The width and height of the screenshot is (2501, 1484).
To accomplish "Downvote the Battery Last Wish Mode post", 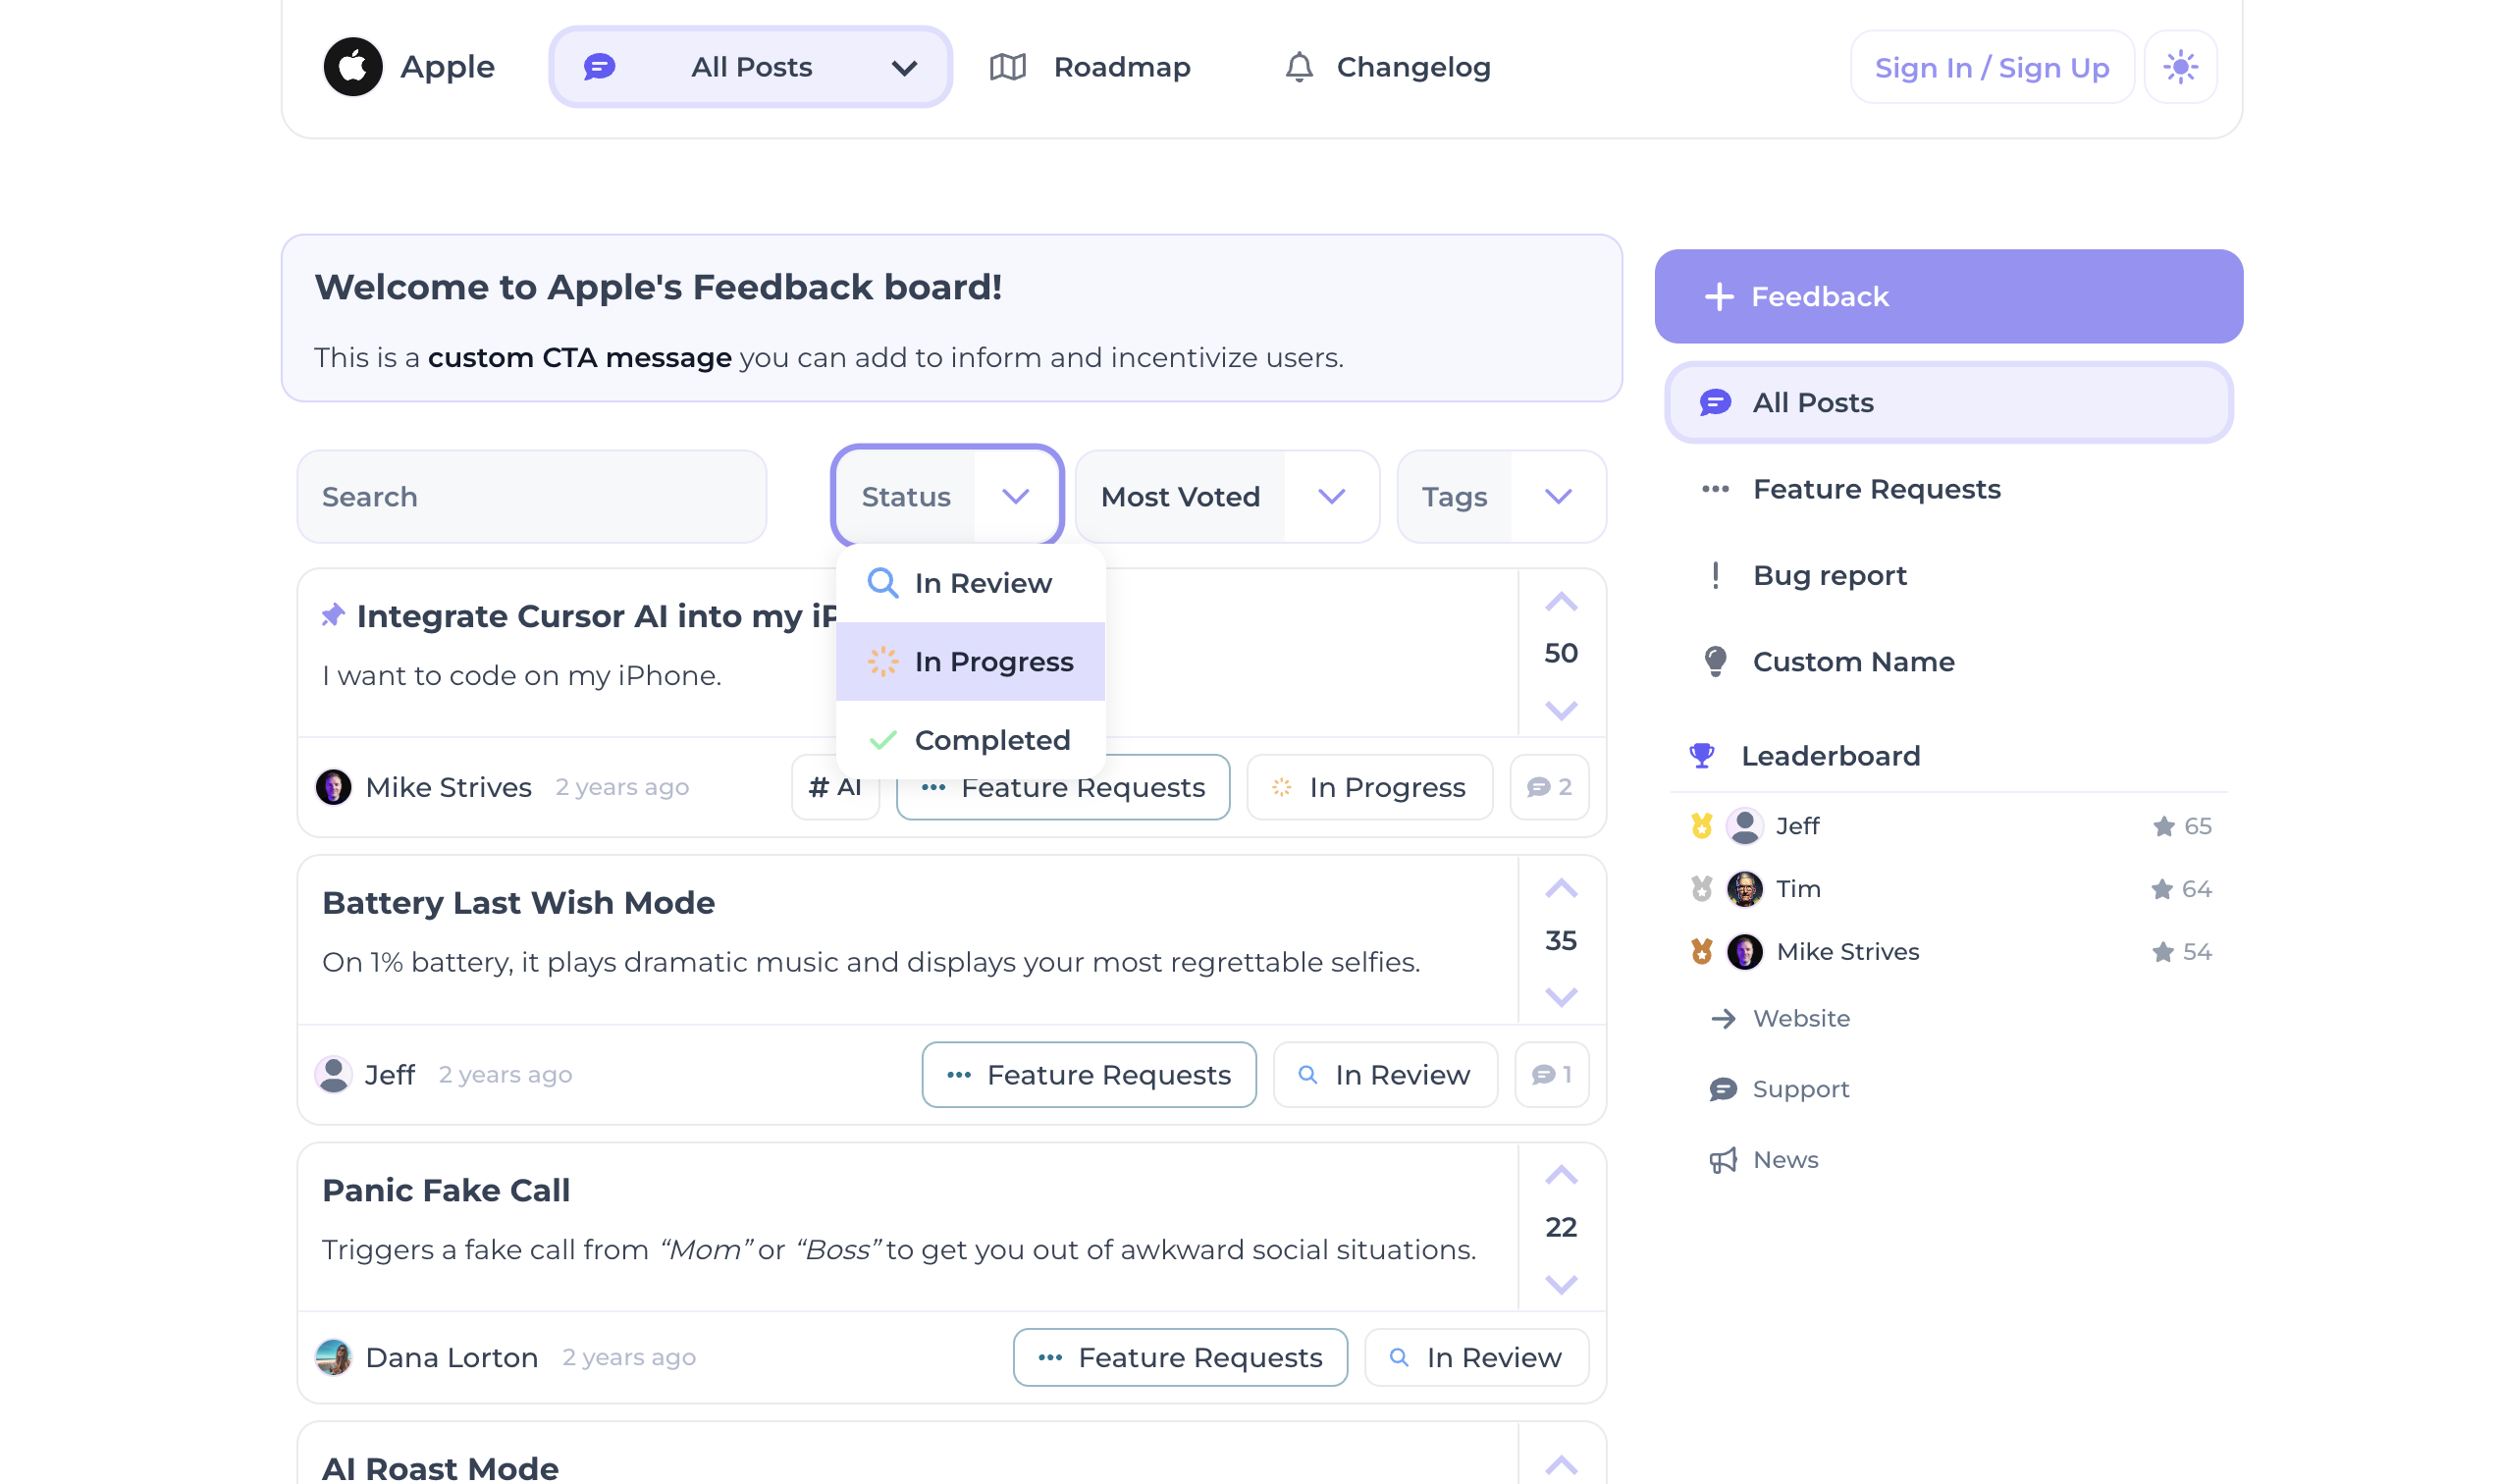I will tap(1561, 997).
